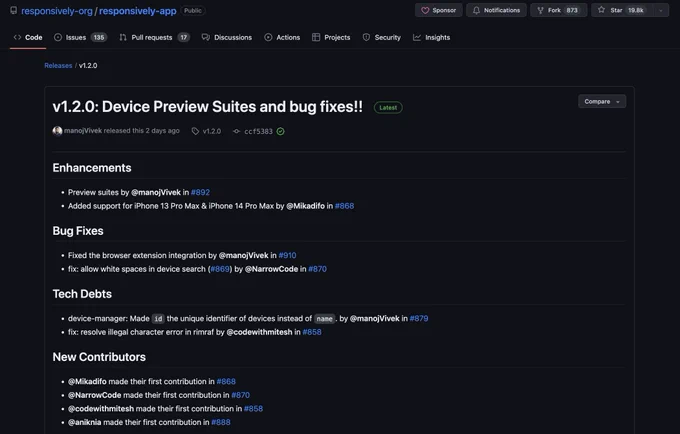680x434 pixels.
Task: Open issue #869 link
Action: tap(220, 269)
